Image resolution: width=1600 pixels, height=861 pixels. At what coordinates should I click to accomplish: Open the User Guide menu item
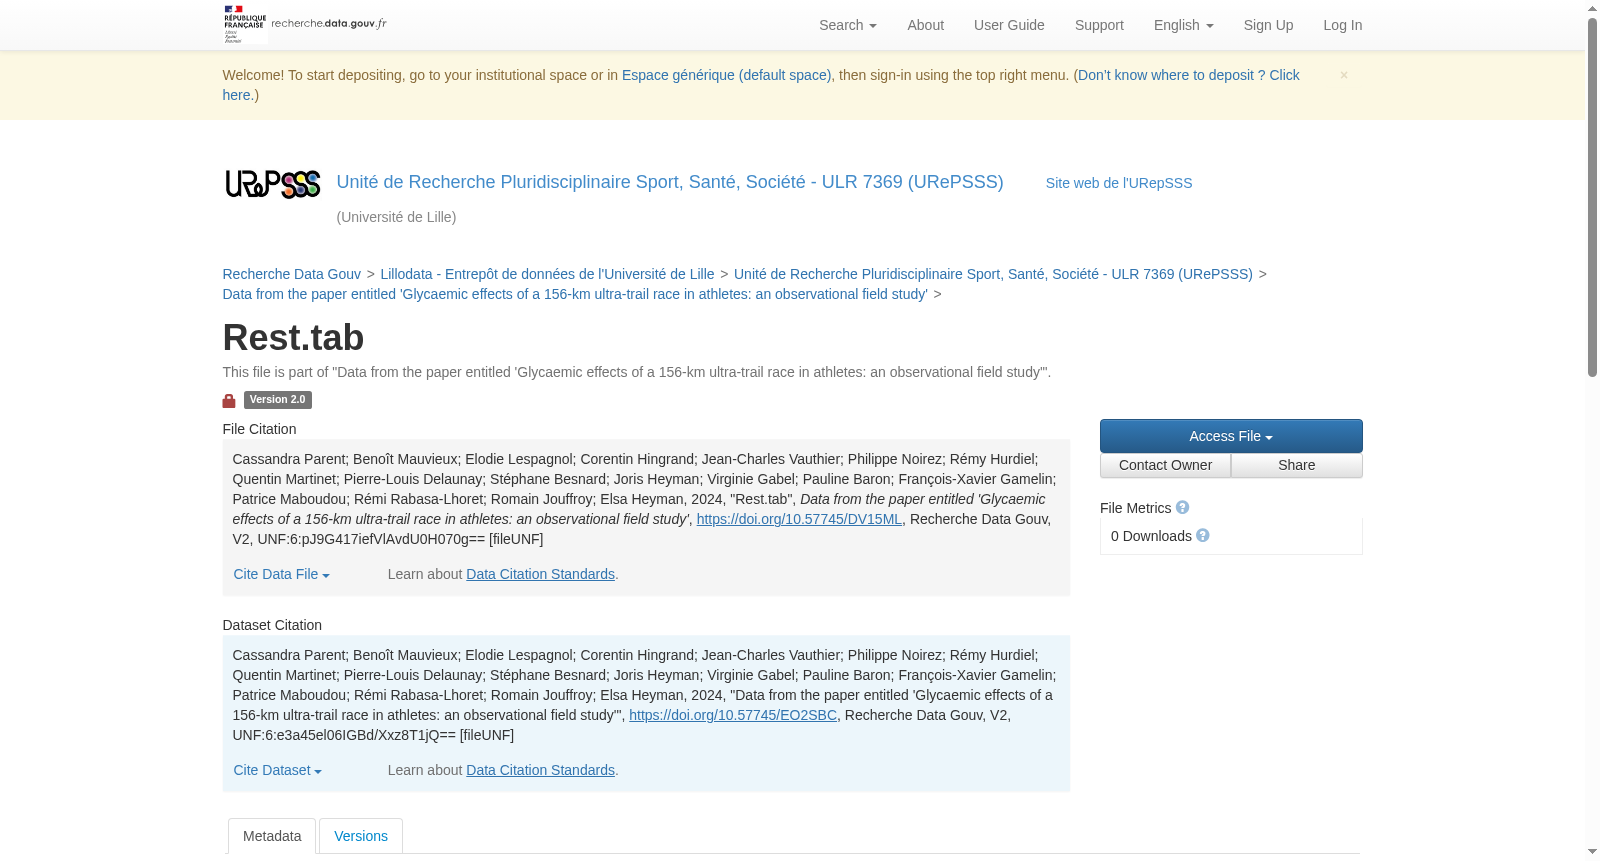pyautogui.click(x=1009, y=25)
